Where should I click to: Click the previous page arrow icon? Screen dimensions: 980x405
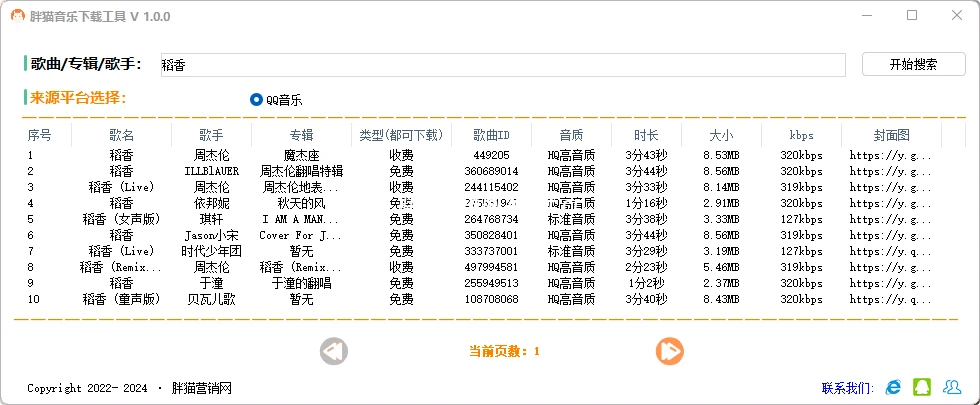[334, 351]
